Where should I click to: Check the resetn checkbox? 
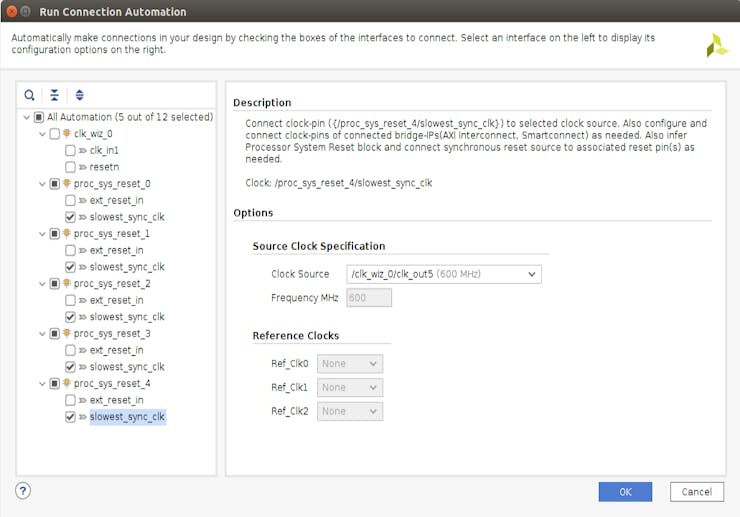(70, 167)
